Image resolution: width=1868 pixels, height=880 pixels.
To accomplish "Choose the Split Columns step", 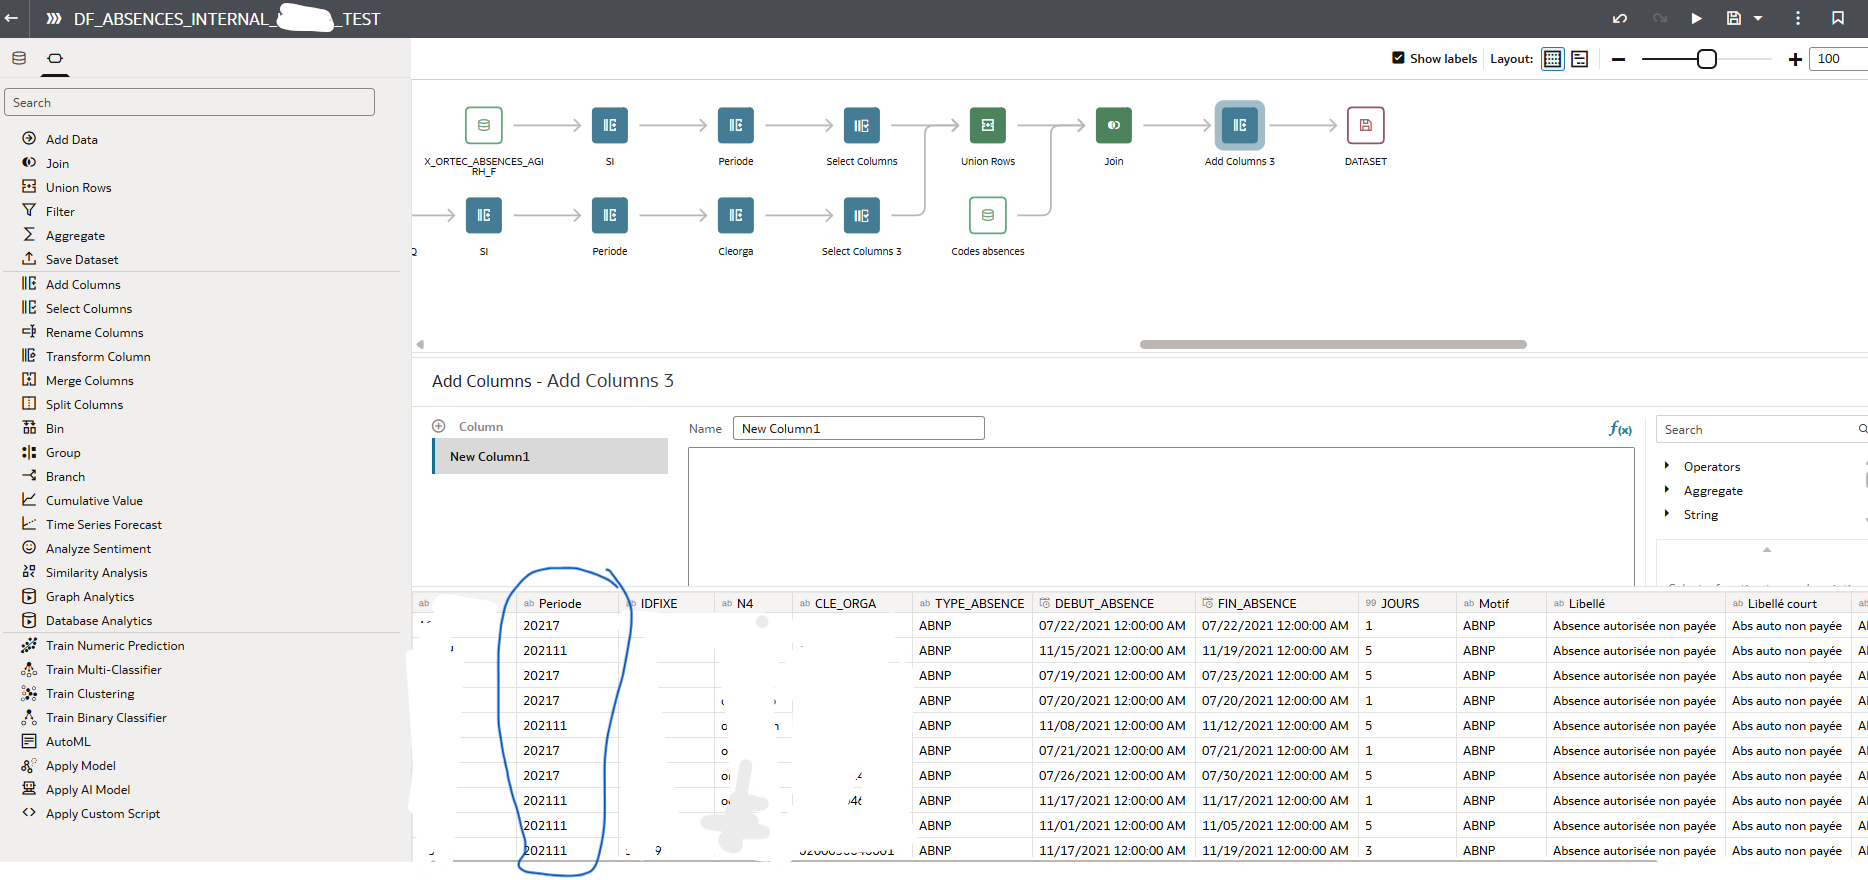I will click(84, 404).
